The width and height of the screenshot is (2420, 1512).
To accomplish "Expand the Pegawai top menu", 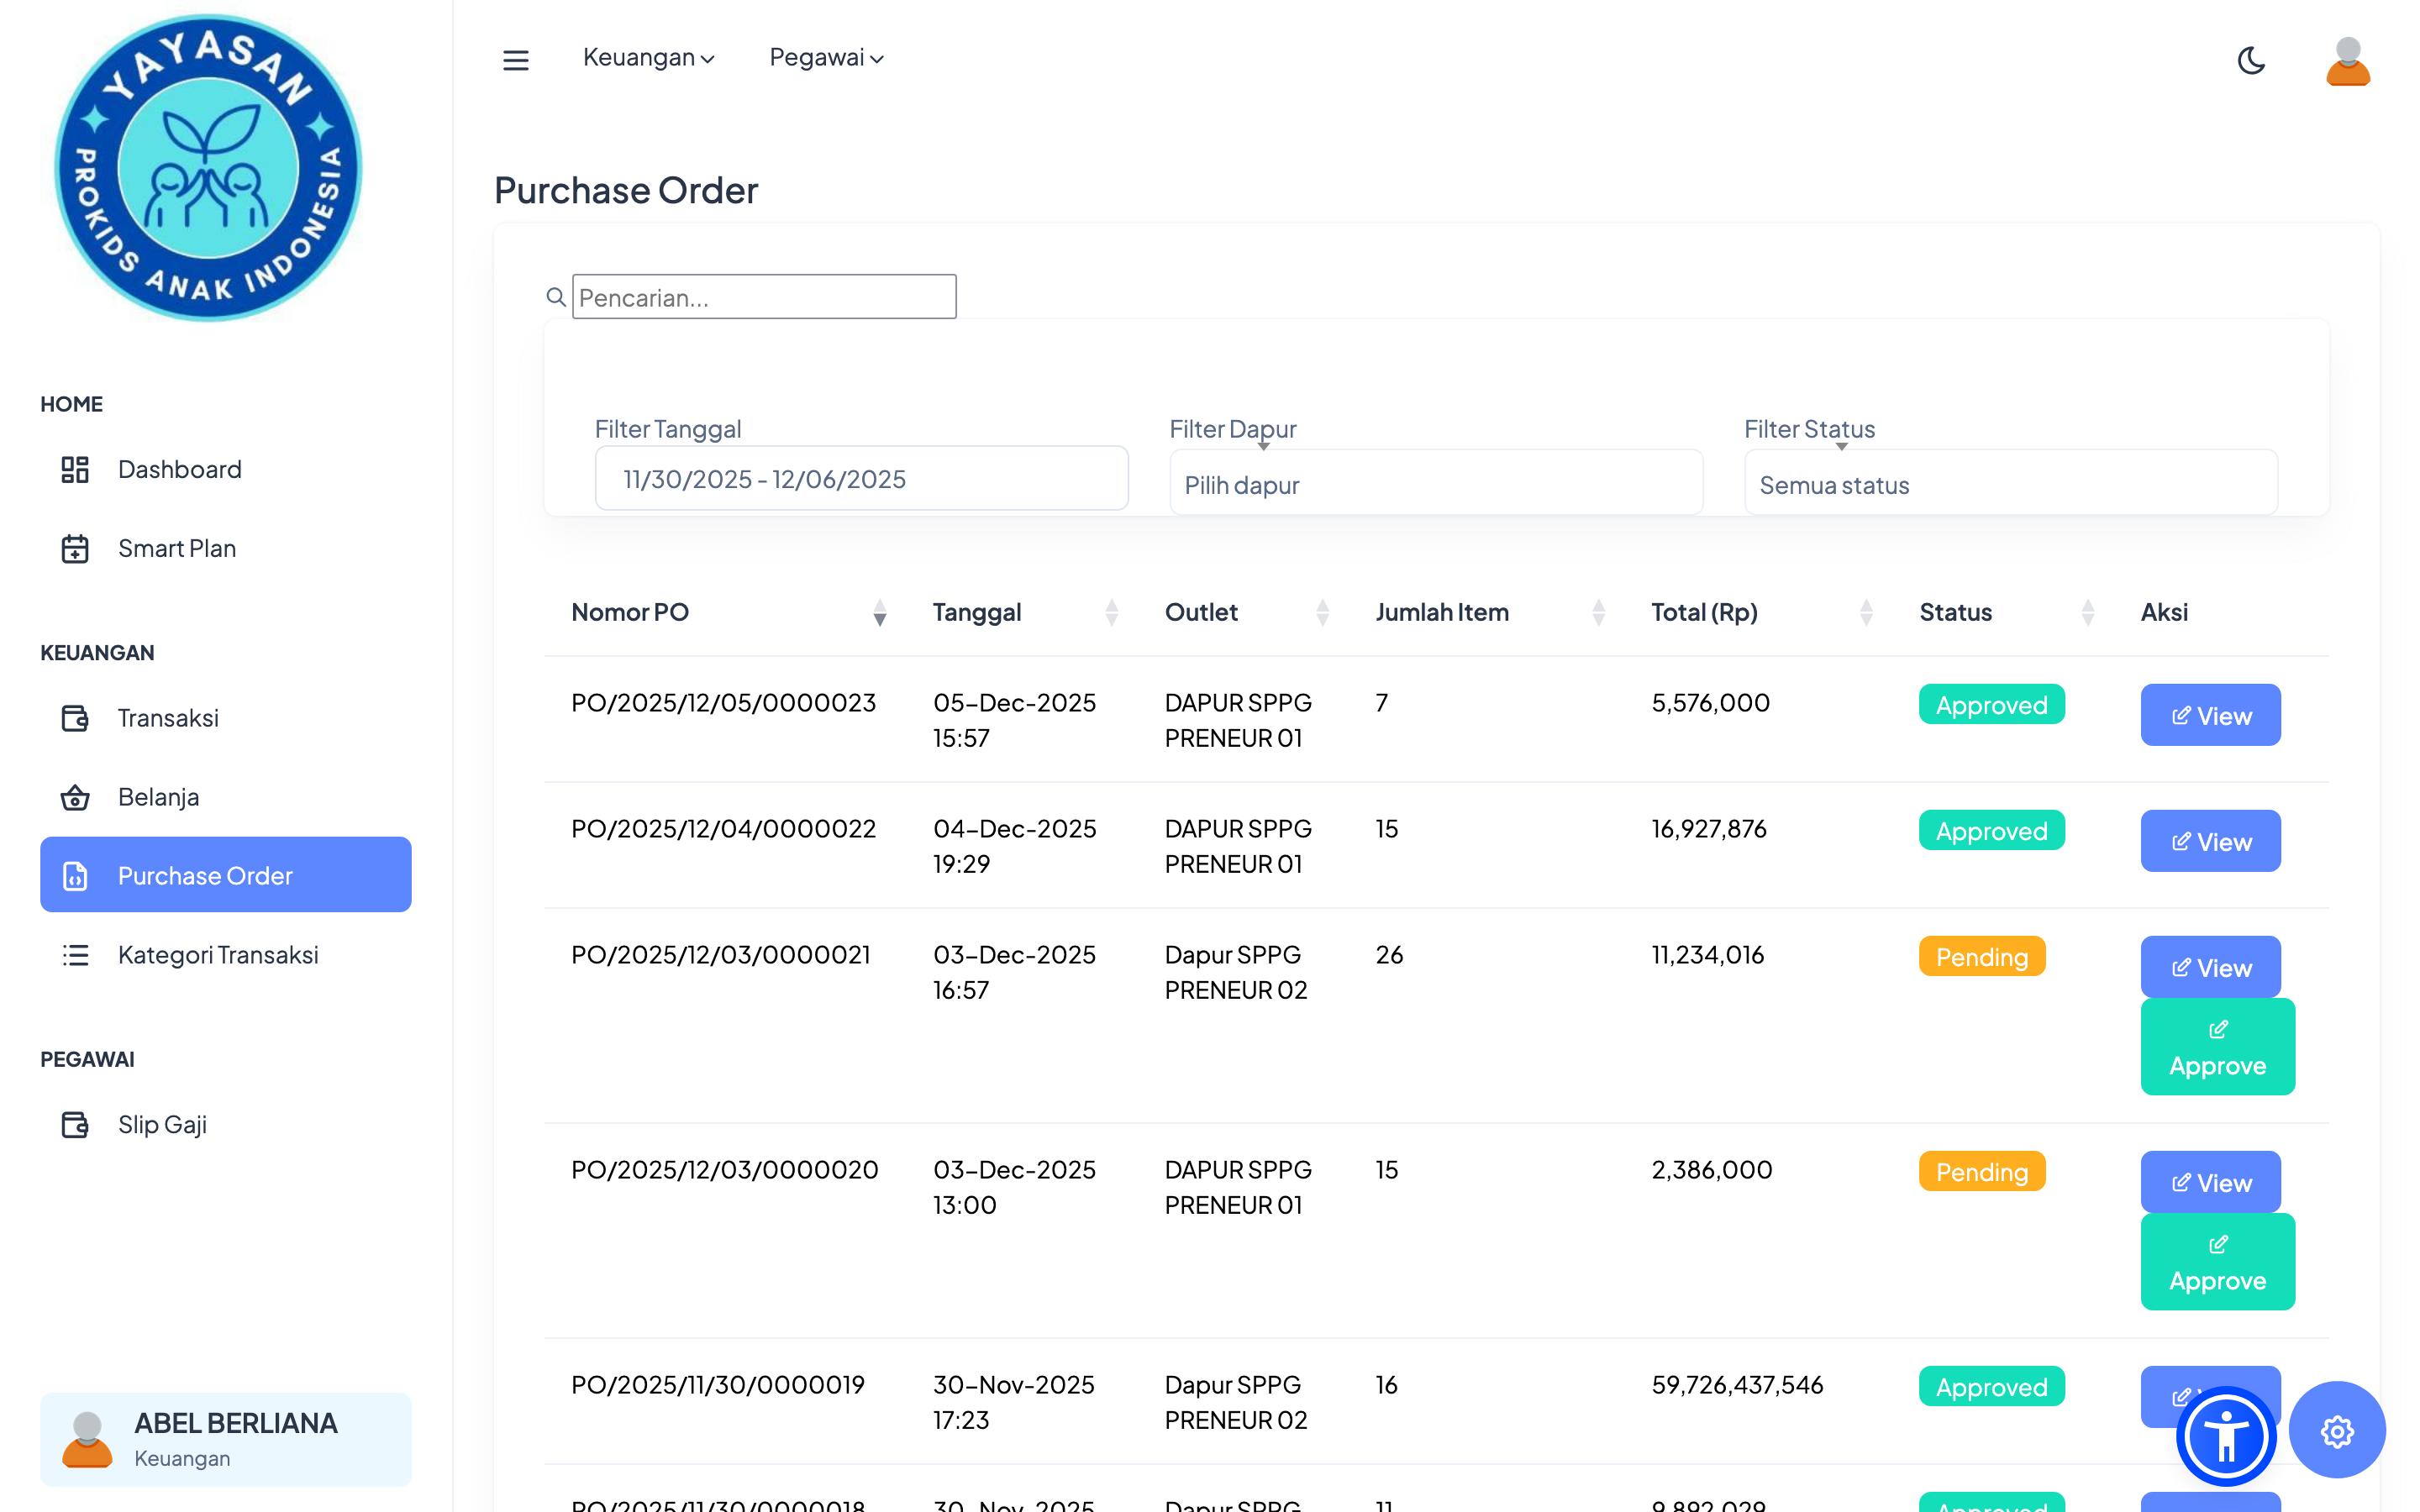I will (x=826, y=58).
